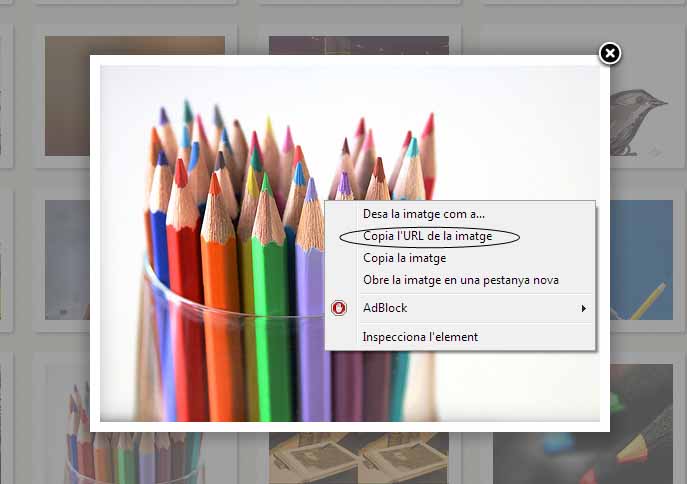The height and width of the screenshot is (484, 687).
Task: Open the sepia books thumbnail at bottom center
Action: [x=359, y=458]
